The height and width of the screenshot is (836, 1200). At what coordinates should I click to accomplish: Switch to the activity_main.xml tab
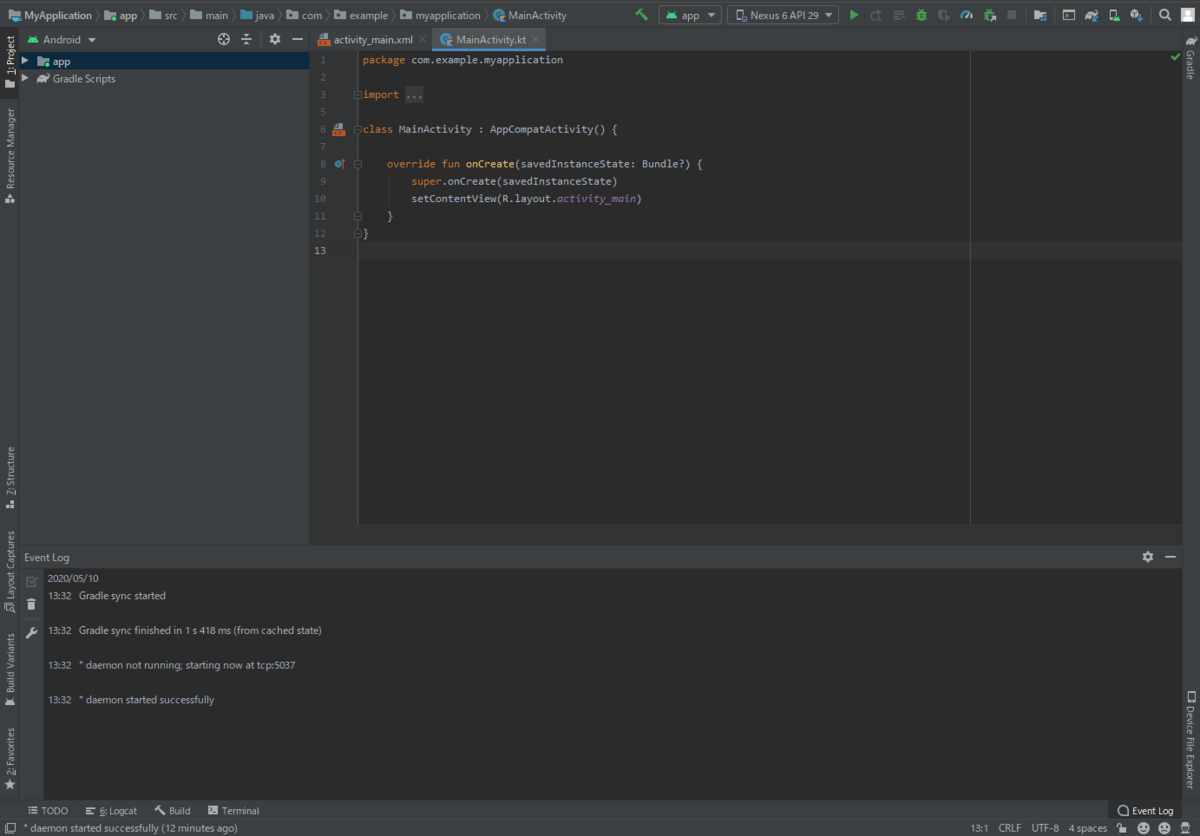click(372, 40)
